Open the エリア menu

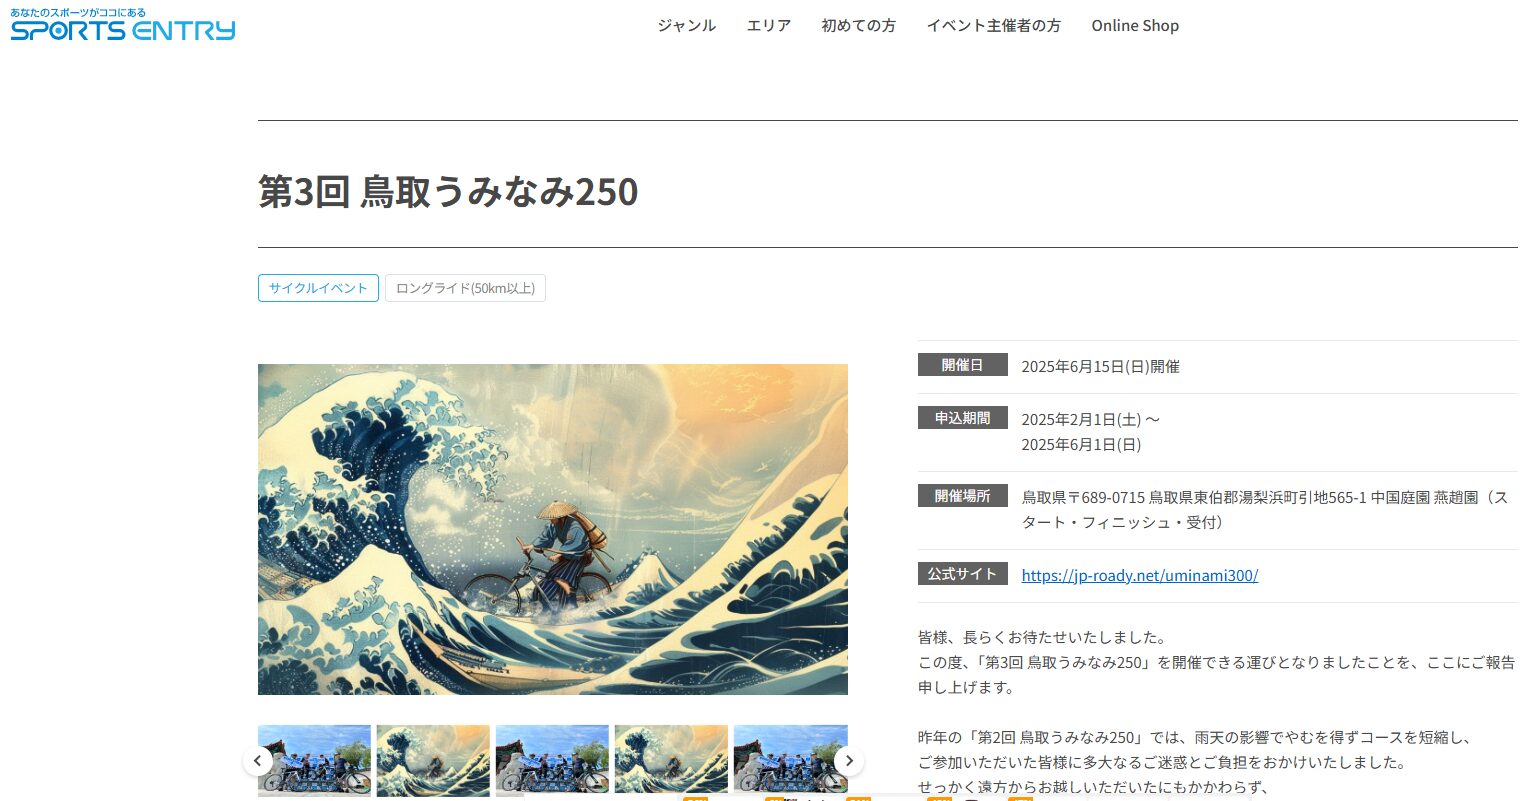coord(768,26)
